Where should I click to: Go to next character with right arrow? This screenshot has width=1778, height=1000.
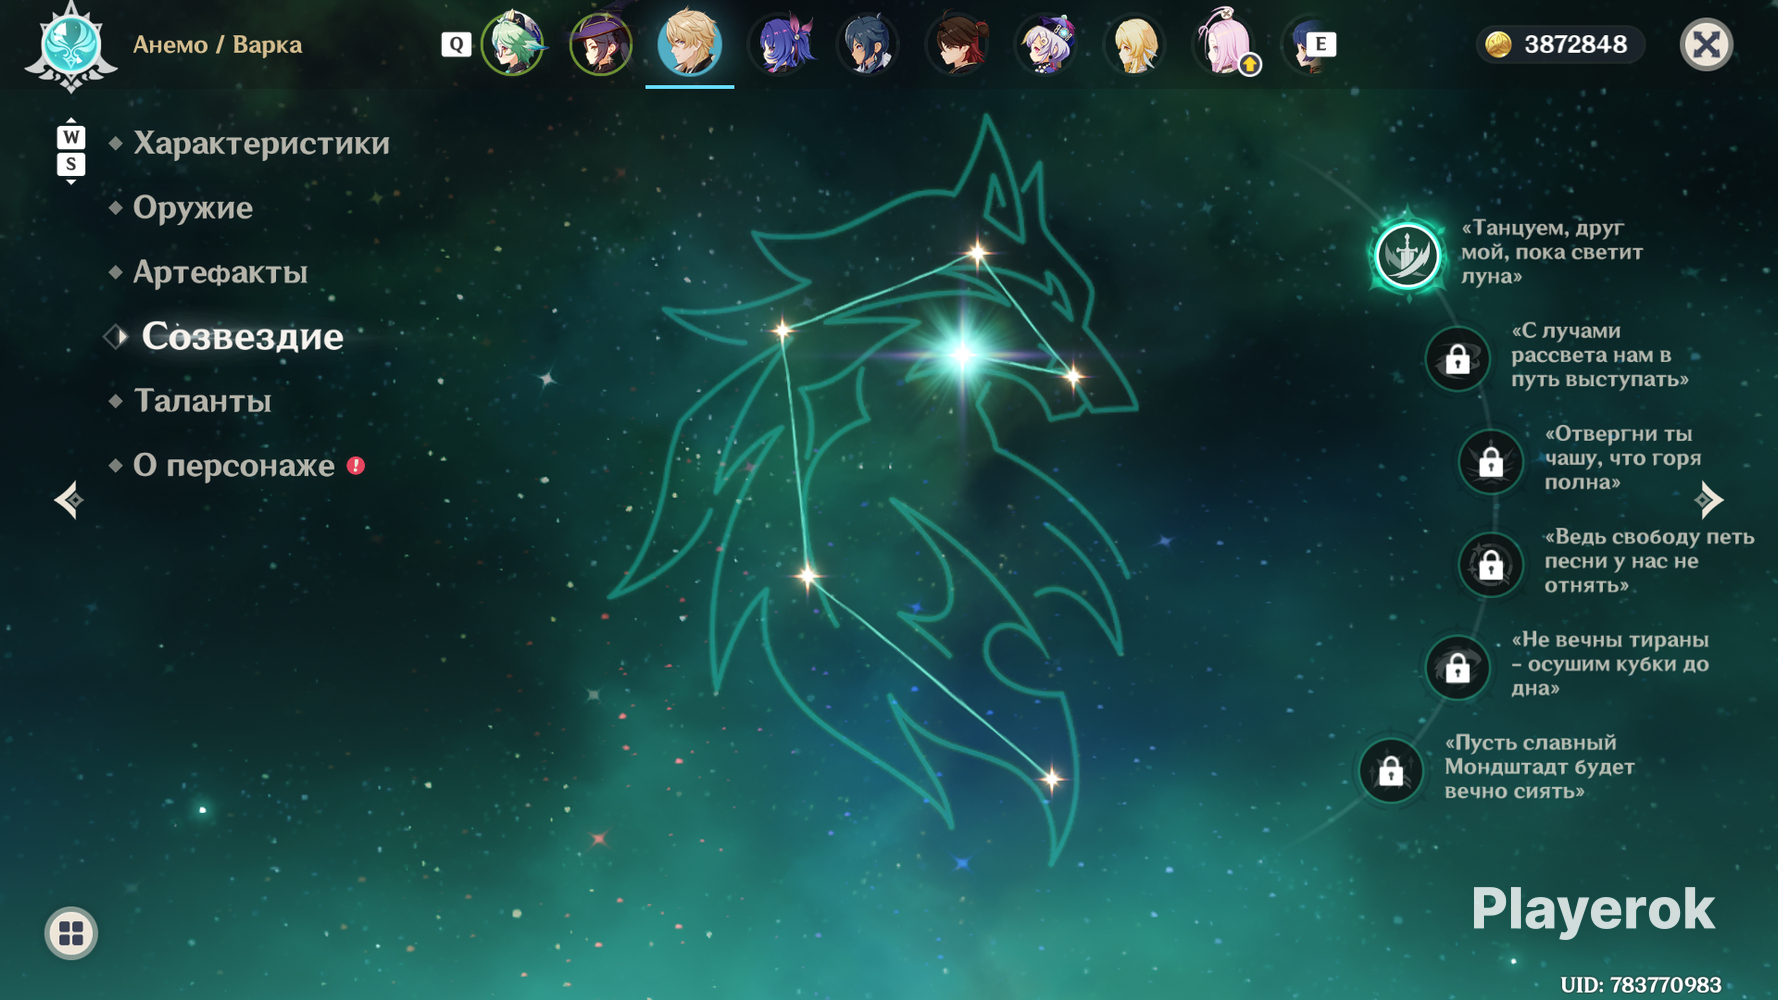point(1709,500)
